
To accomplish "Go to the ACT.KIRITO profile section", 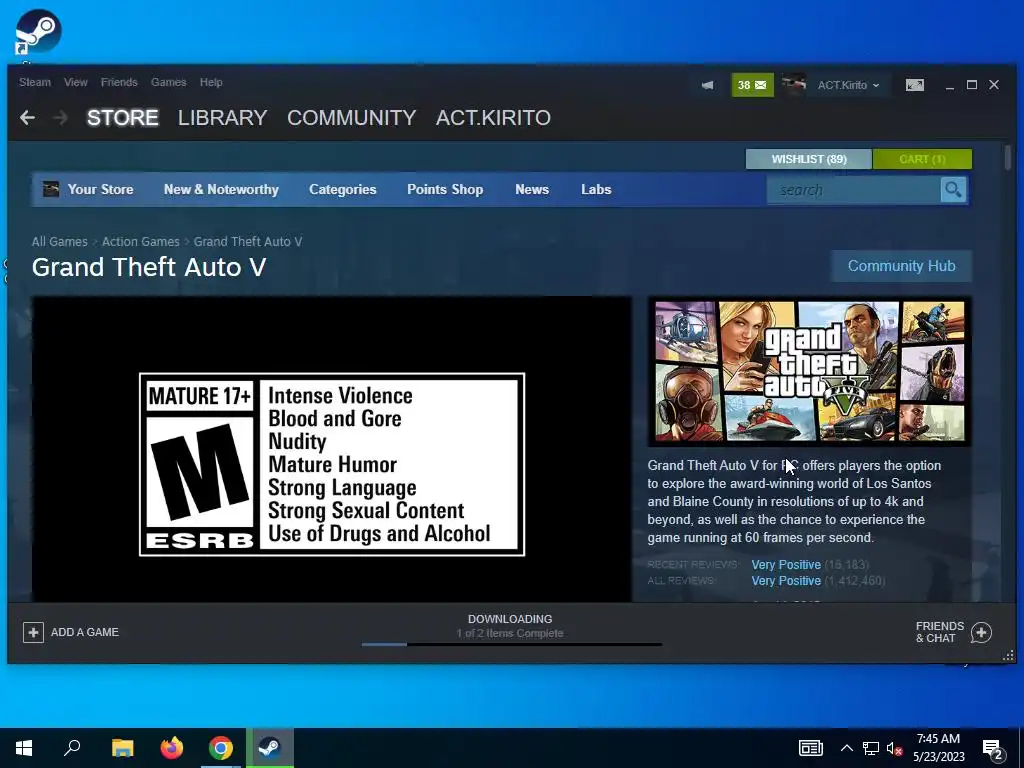I will [x=493, y=118].
